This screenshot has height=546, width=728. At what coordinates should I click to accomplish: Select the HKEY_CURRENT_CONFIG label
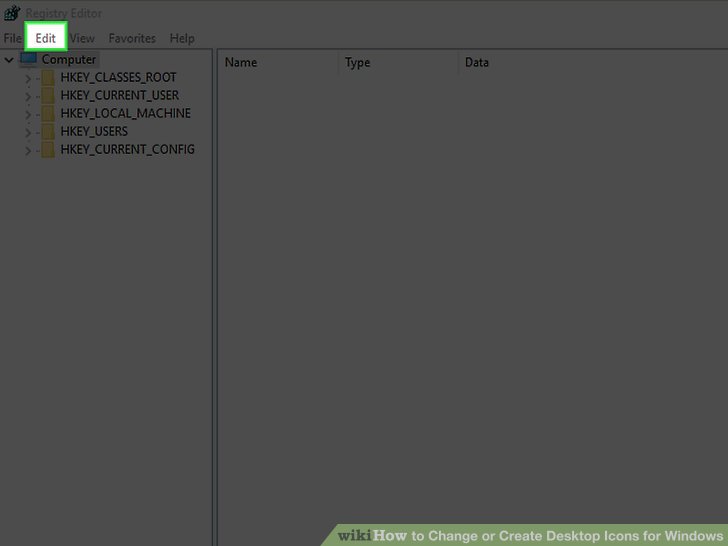128,150
